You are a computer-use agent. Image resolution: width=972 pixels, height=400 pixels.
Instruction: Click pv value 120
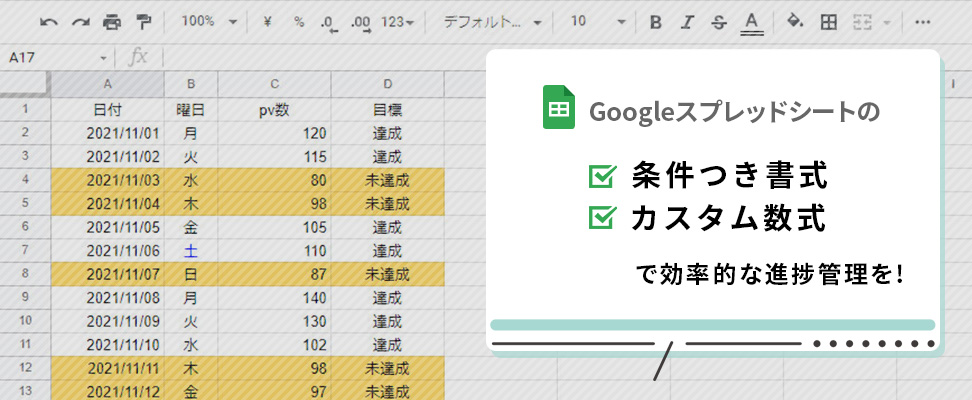pos(275,133)
